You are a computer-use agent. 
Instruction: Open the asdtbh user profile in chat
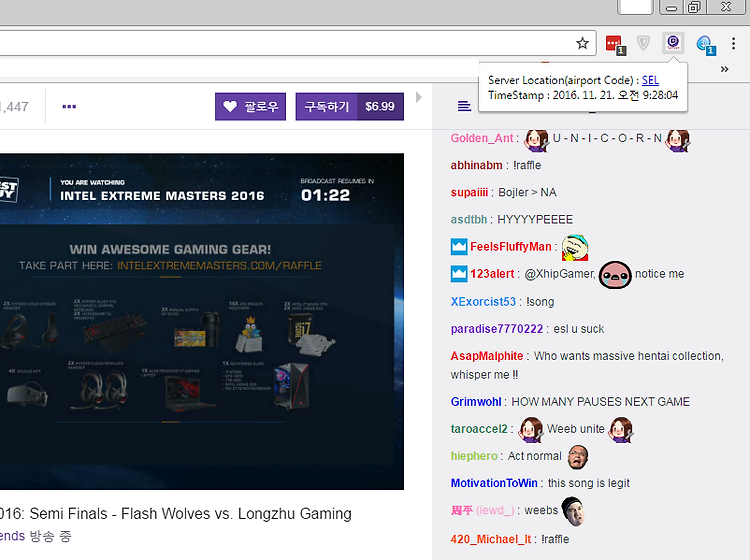pos(469,220)
